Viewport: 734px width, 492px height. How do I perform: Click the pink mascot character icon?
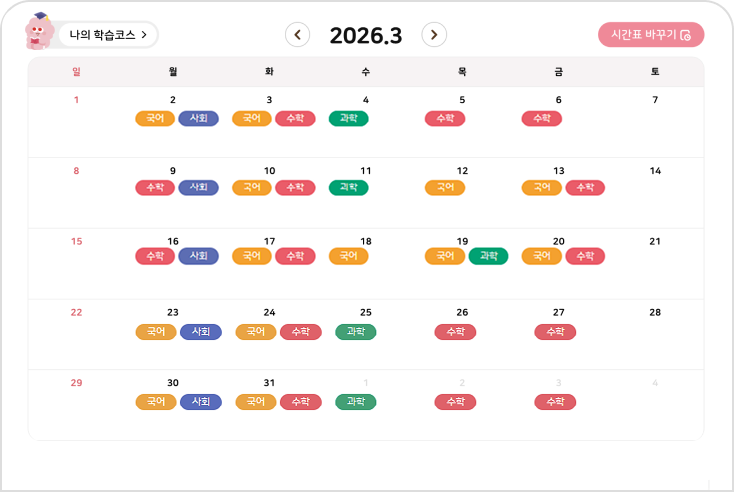coord(40,32)
